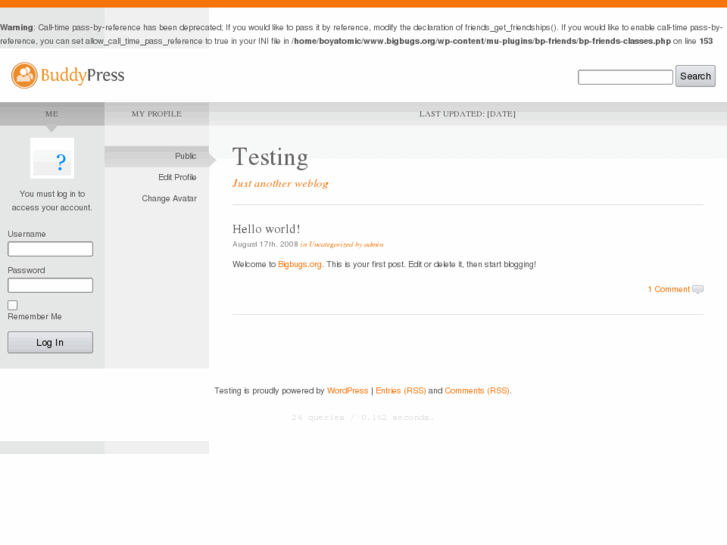
Task: Open the Entries (RSS) feed link
Action: [x=401, y=391]
